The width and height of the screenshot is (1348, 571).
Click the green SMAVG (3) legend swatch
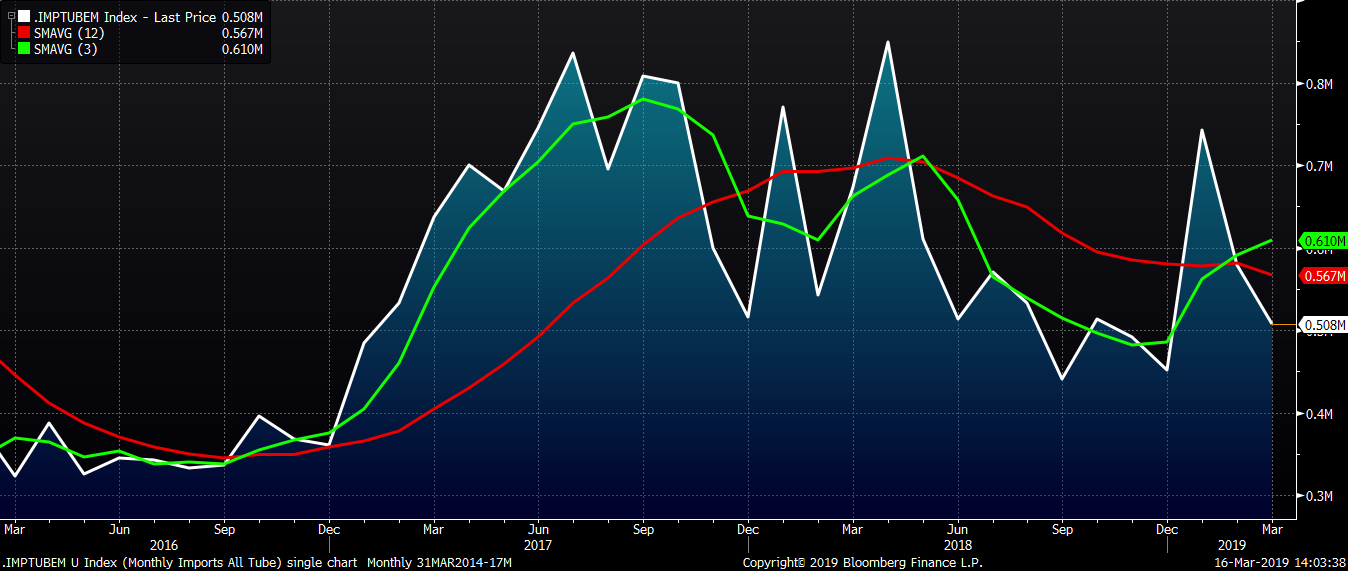[24, 49]
